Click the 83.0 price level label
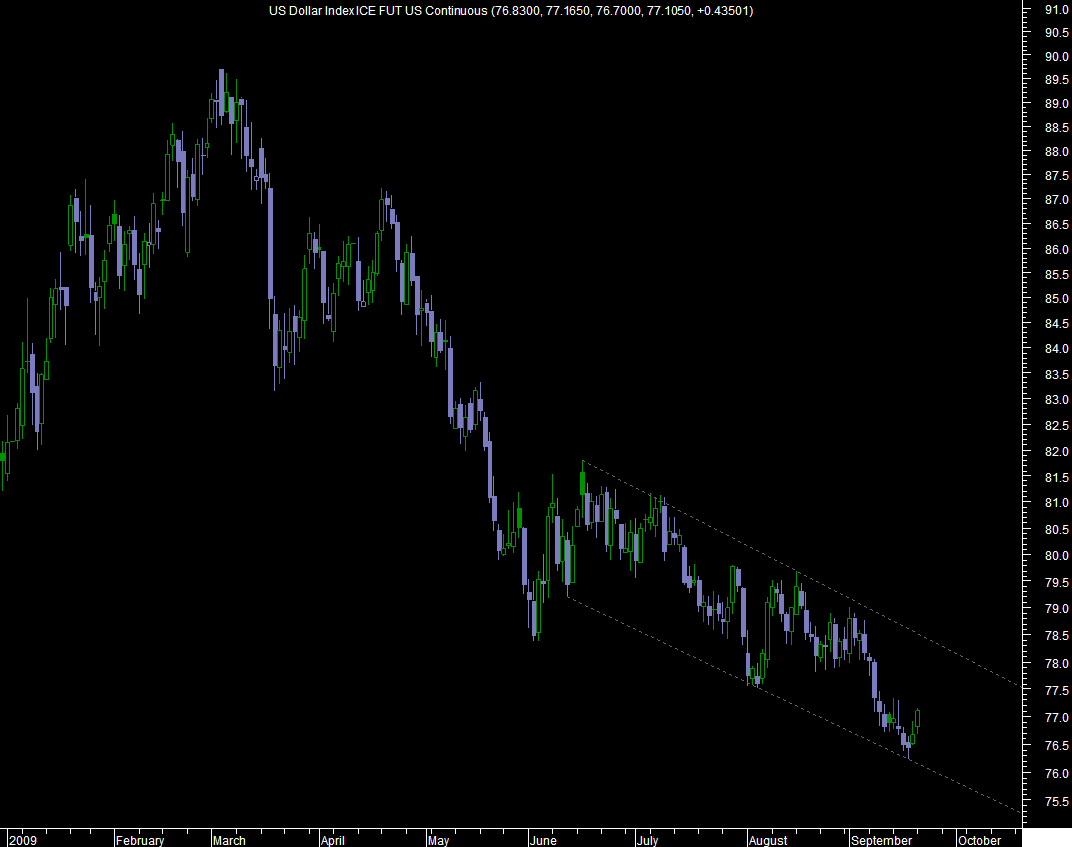The height and width of the screenshot is (847, 1072). tap(1056, 399)
